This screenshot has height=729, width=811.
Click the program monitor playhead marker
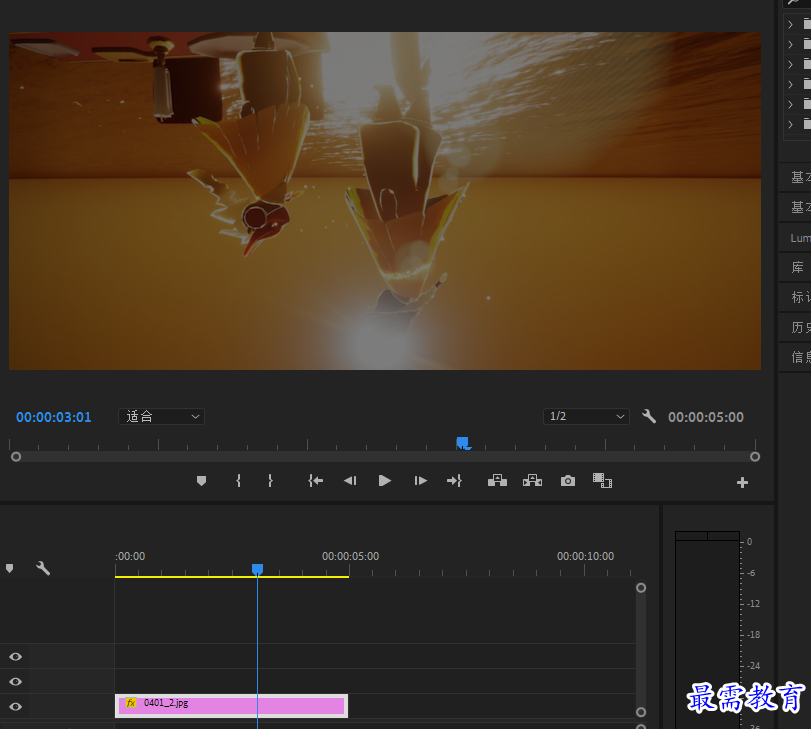462,443
